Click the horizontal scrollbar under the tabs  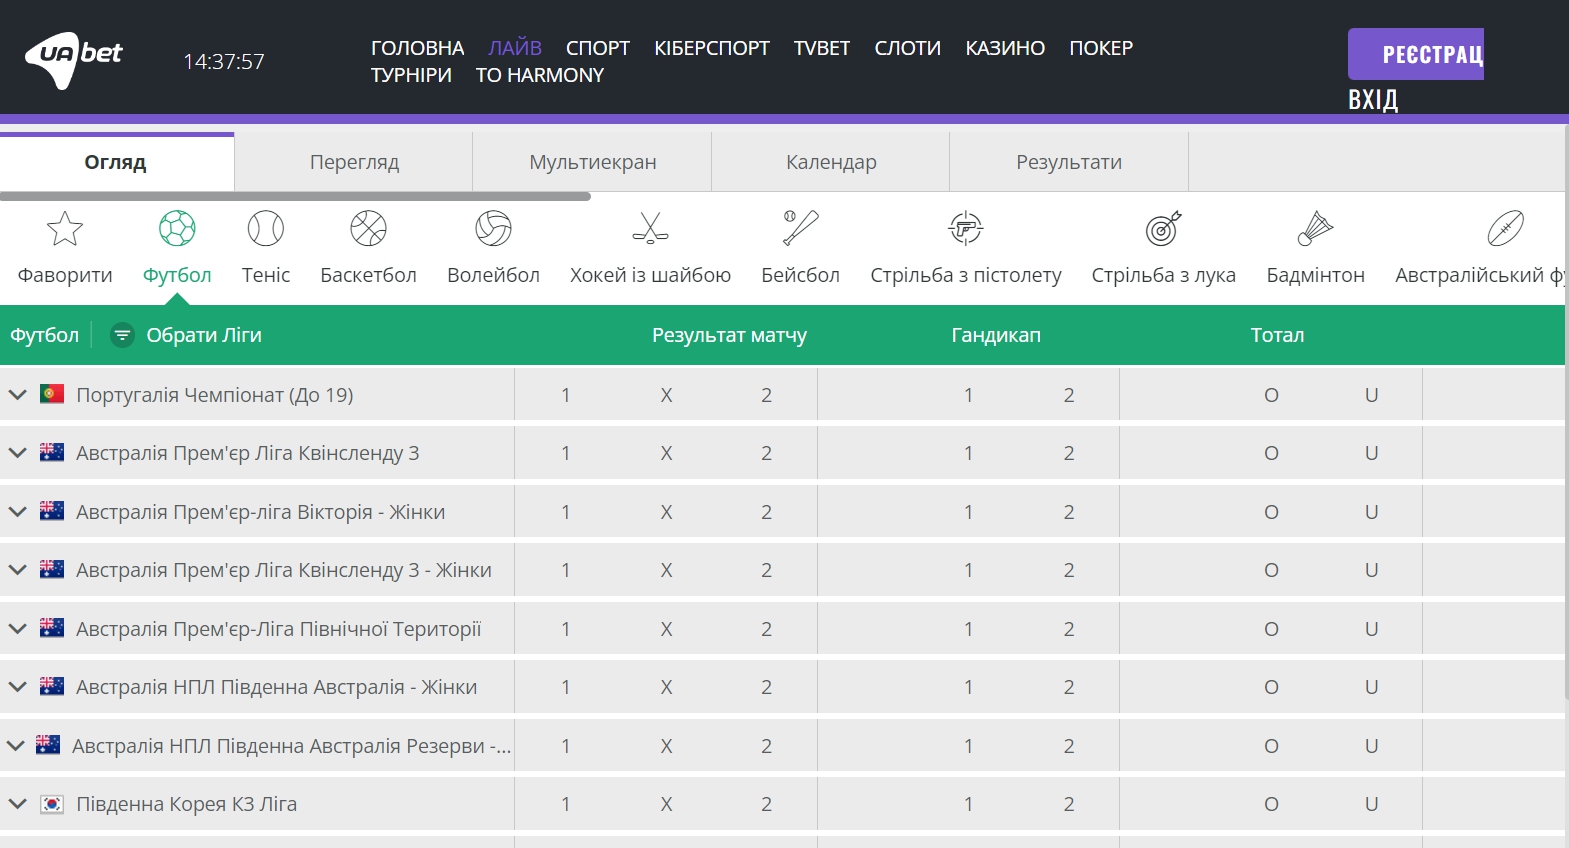tap(295, 197)
